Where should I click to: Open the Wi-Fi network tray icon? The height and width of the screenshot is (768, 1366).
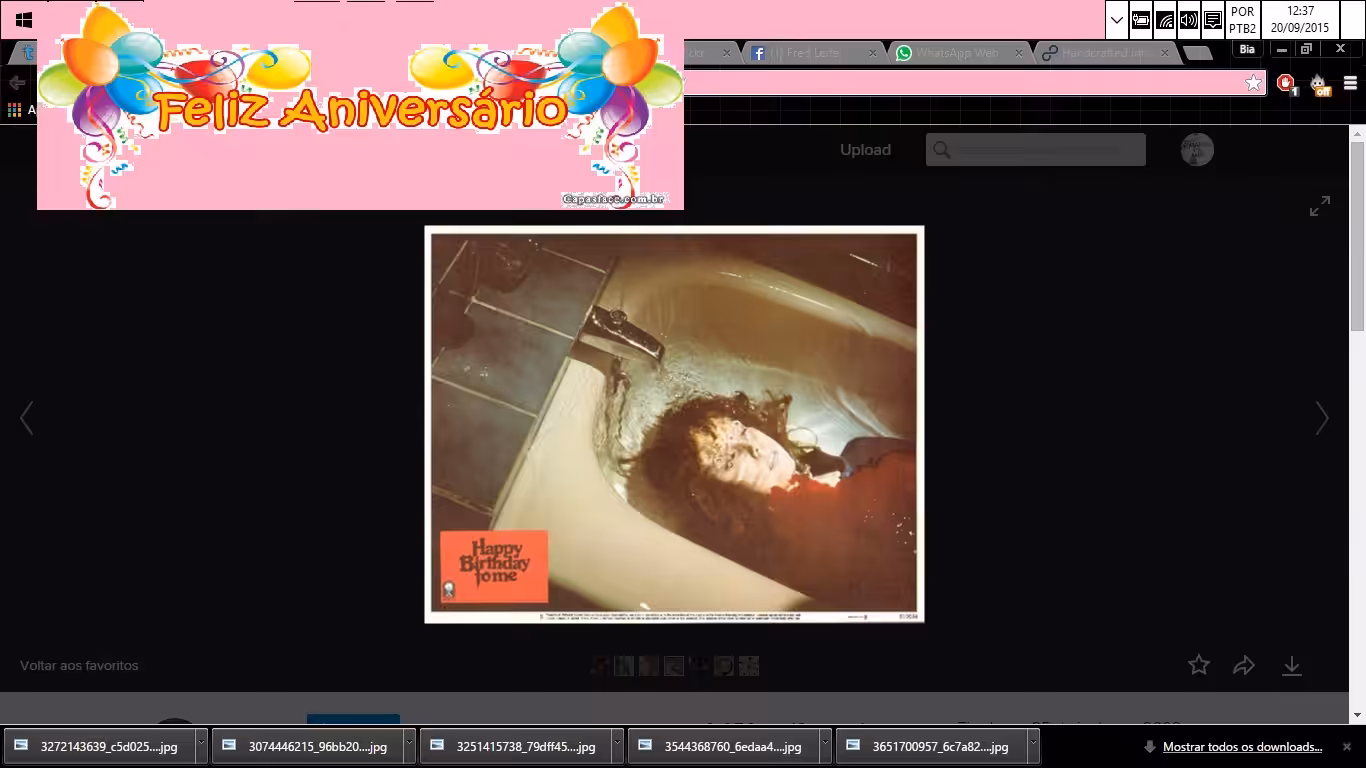tap(1165, 20)
